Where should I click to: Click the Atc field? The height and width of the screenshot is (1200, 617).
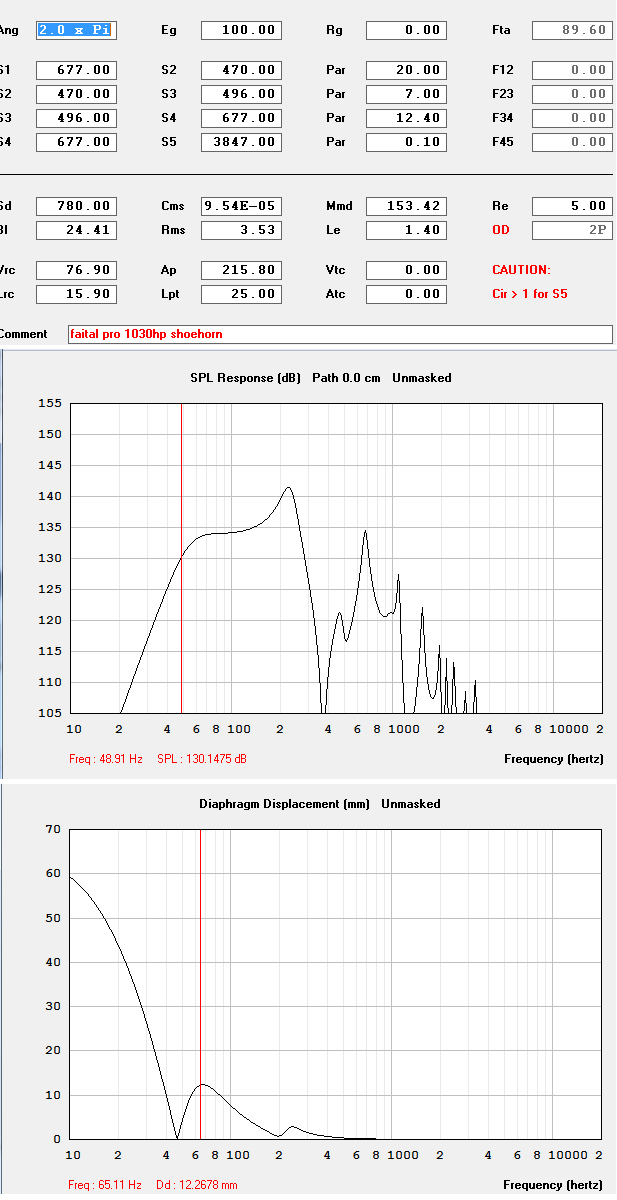tap(406, 294)
